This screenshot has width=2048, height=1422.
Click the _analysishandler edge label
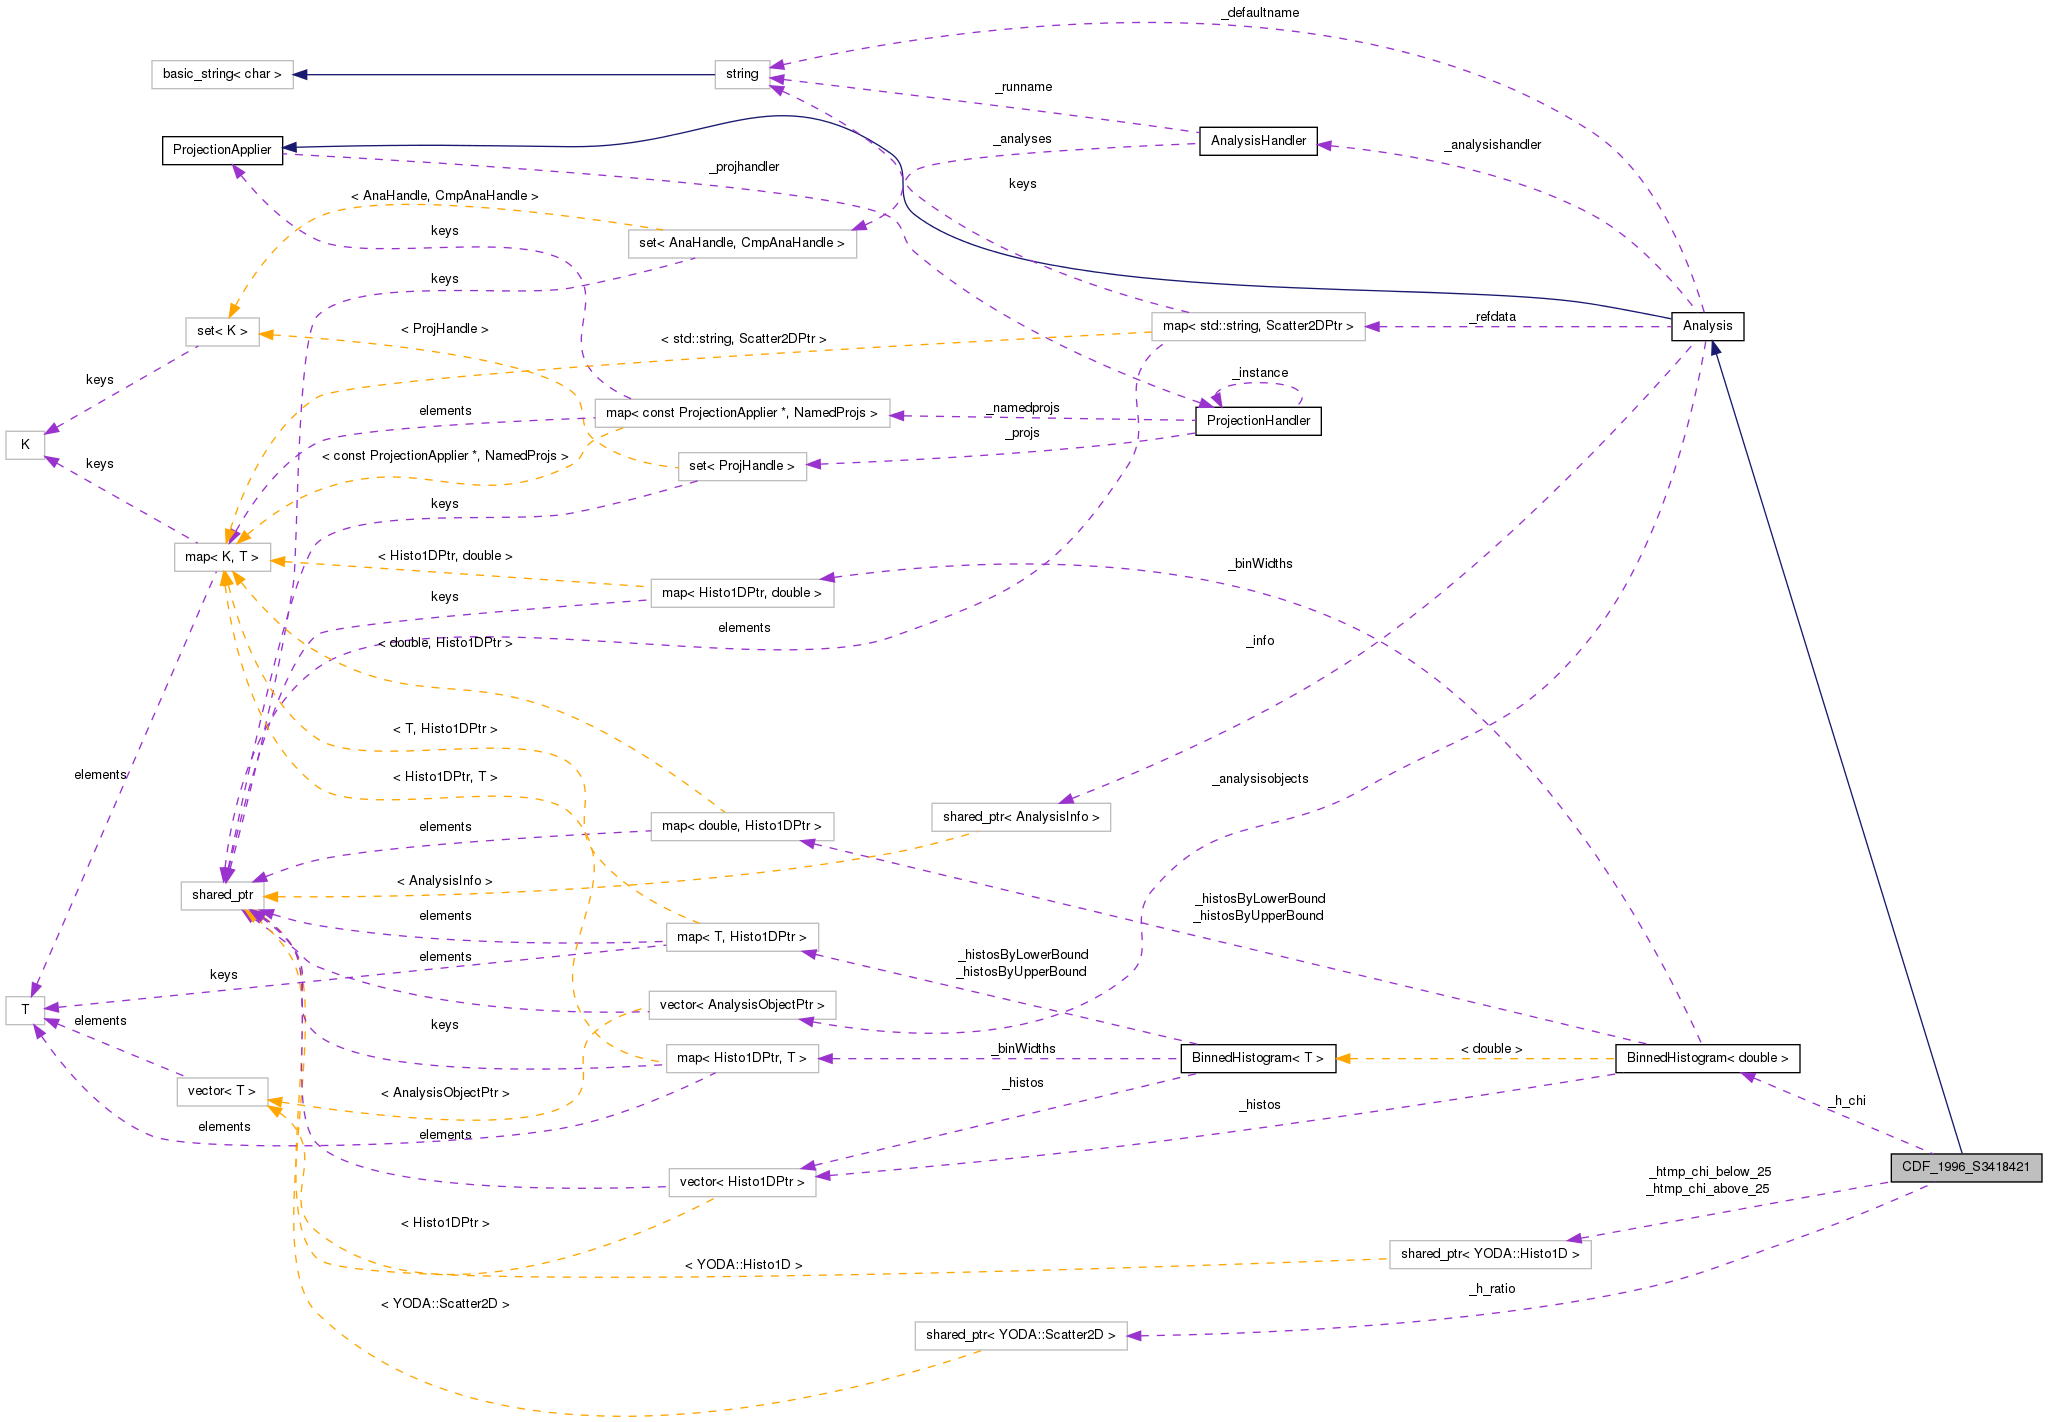pos(1493,145)
